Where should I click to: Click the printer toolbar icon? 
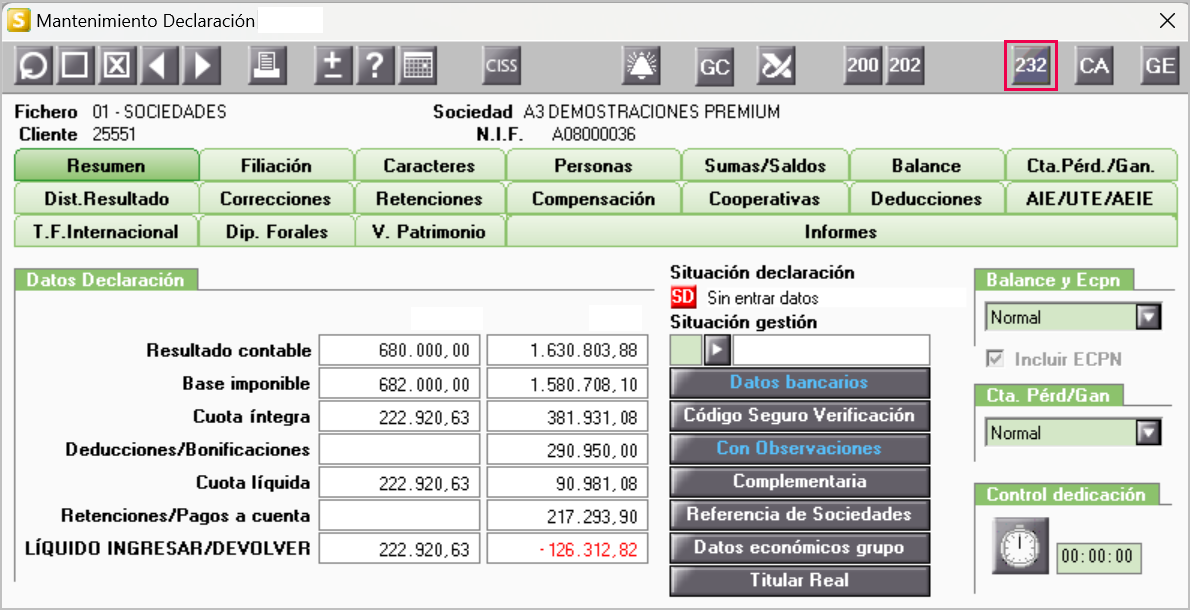tap(267, 66)
